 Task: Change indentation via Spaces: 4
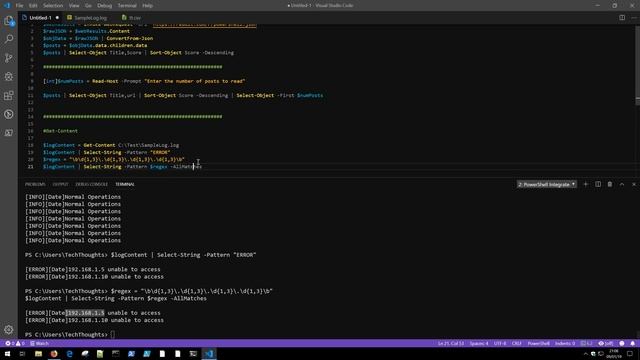coord(479,343)
